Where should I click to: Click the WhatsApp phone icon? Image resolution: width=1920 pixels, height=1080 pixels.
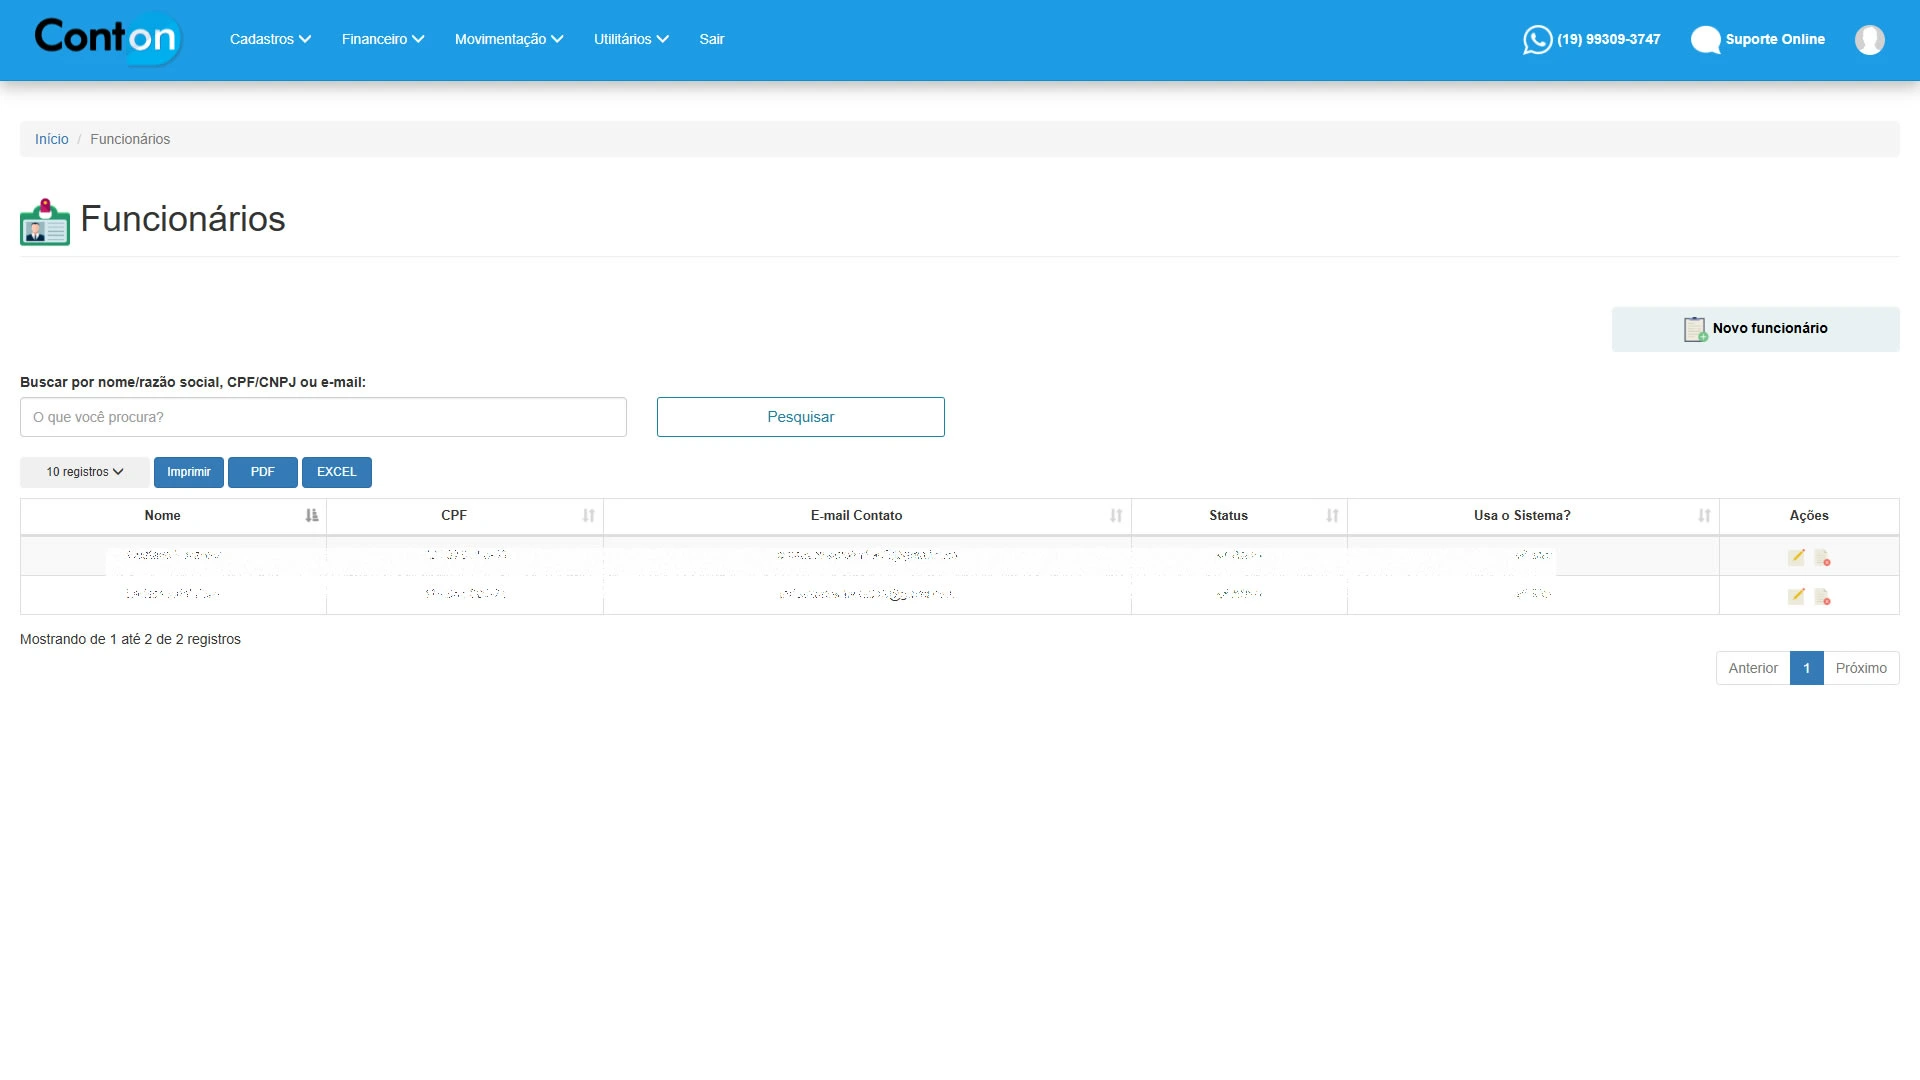1537,40
